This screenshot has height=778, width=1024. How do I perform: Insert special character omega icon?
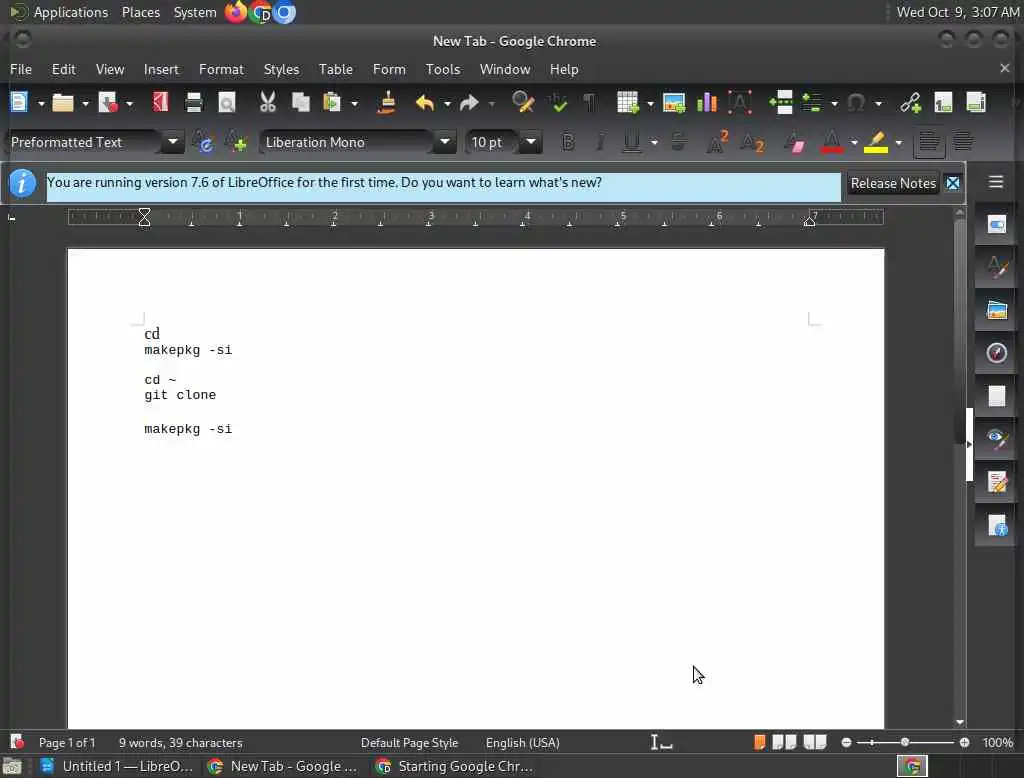click(856, 103)
